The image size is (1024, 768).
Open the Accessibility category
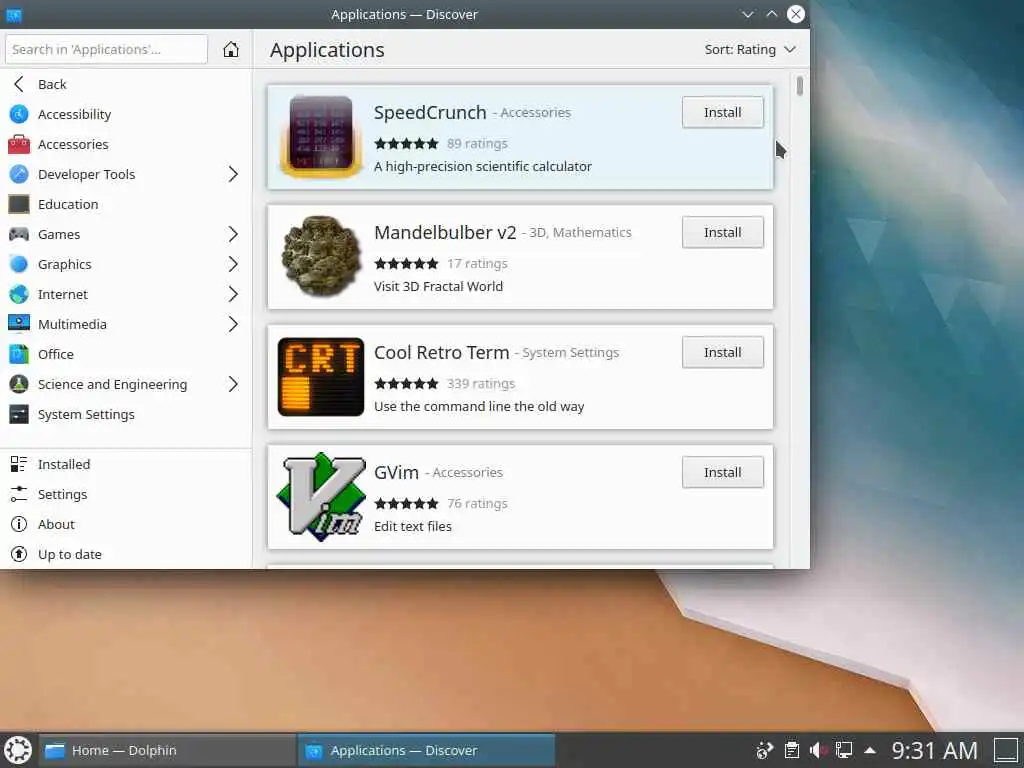125,114
